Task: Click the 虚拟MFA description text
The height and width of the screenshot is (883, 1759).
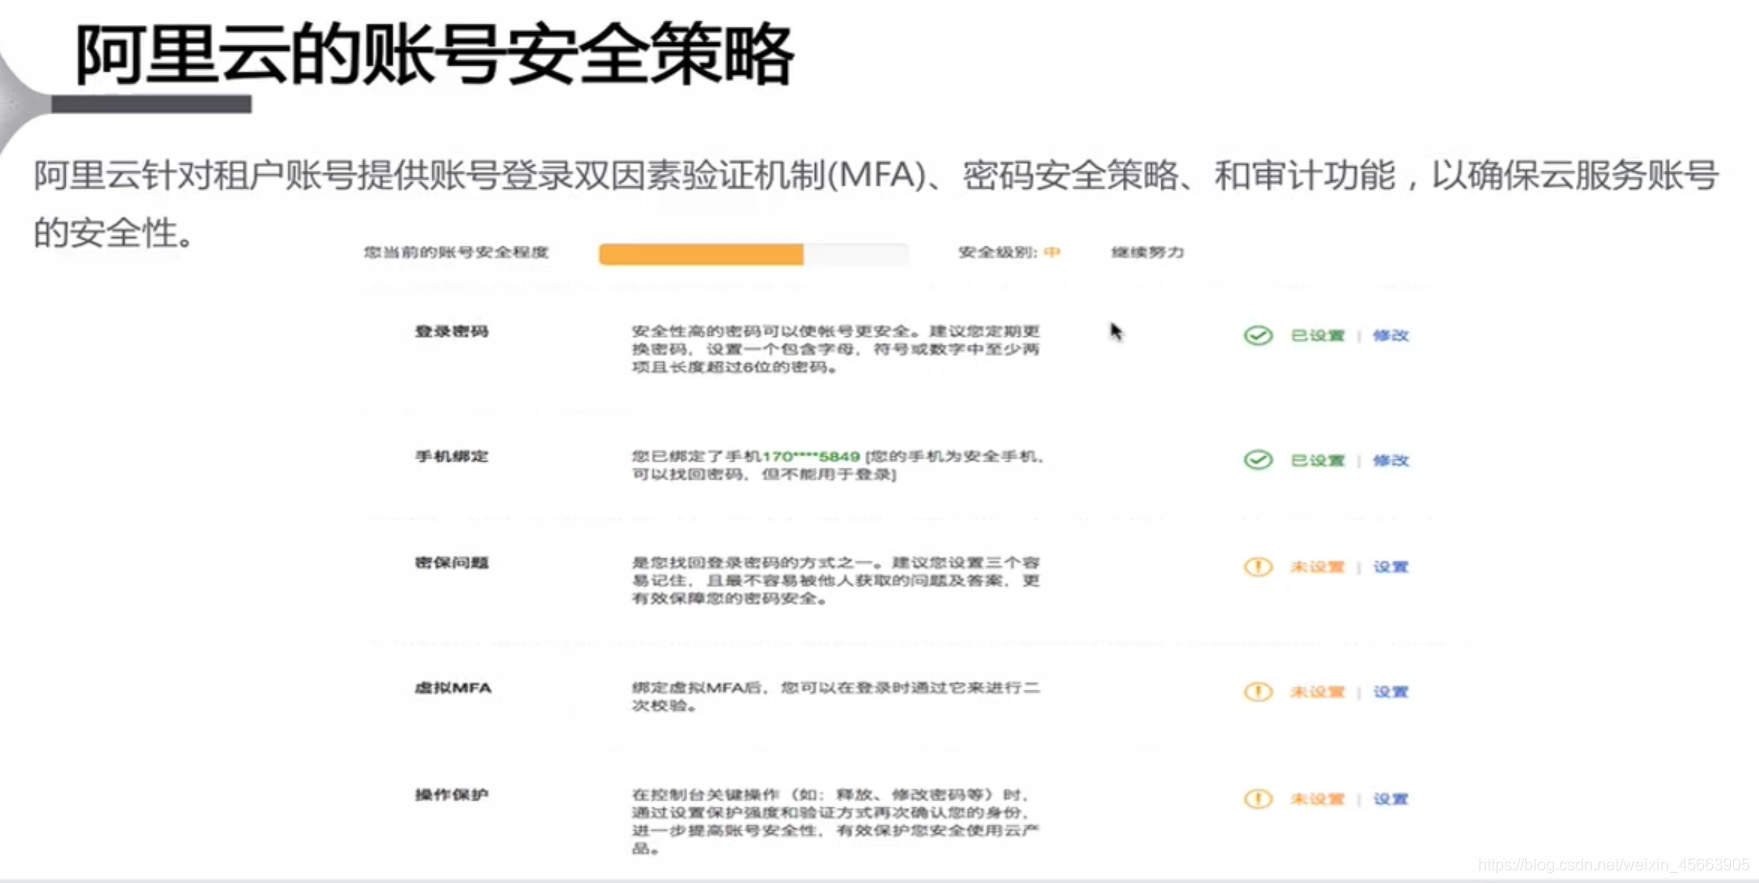Action: click(x=836, y=696)
